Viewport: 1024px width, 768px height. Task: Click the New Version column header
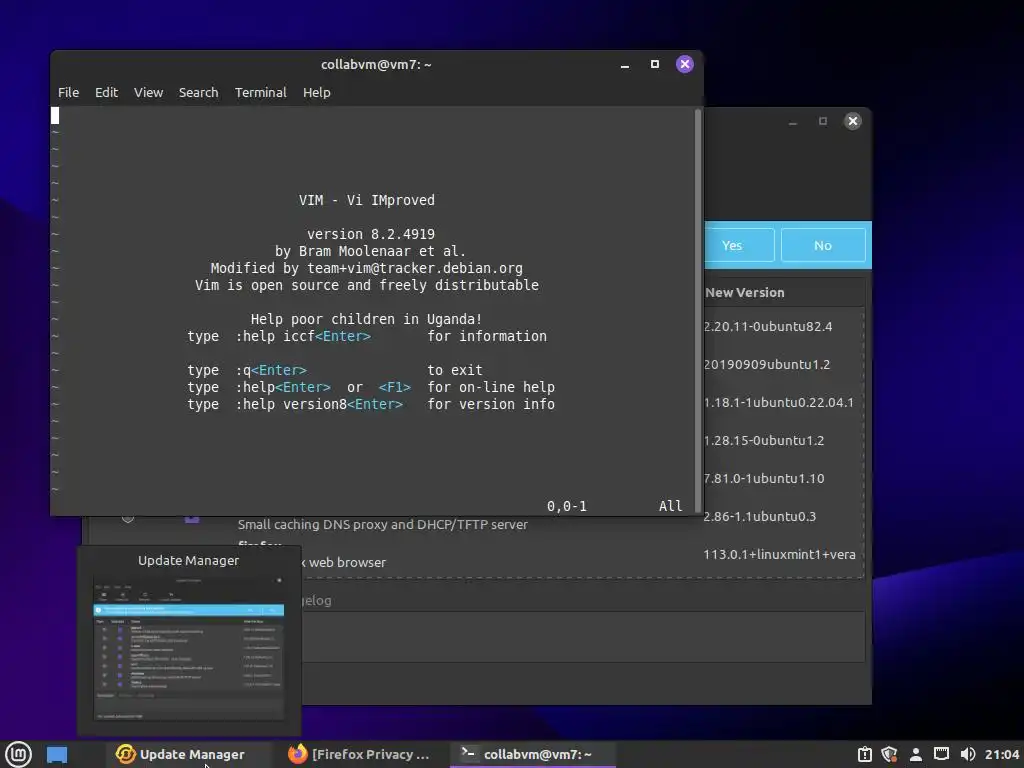[744, 293]
